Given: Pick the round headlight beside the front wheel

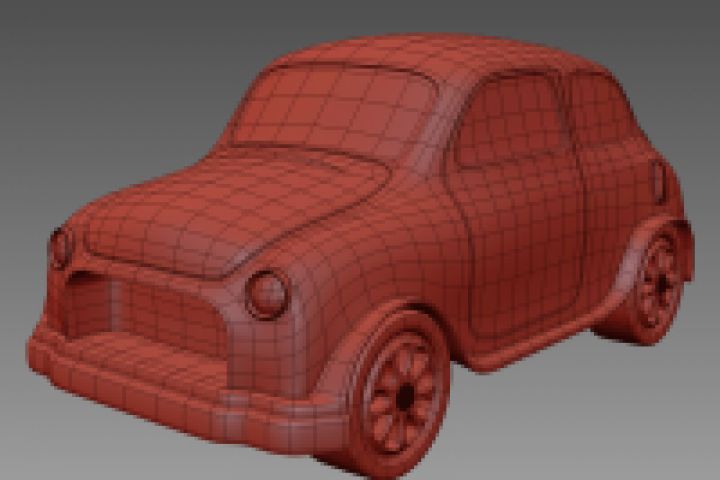Looking at the screenshot, I should click(267, 294).
